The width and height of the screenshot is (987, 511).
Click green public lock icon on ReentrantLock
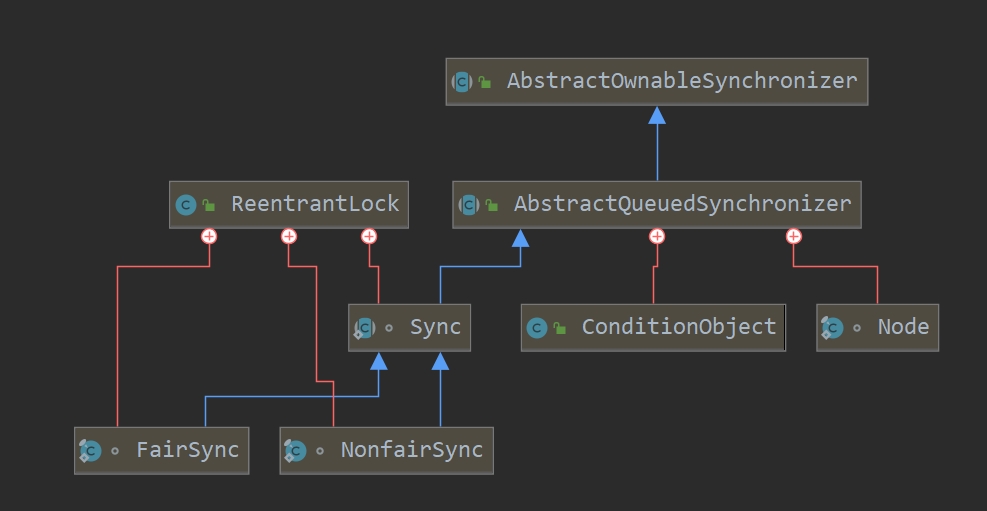pyautogui.click(x=209, y=206)
